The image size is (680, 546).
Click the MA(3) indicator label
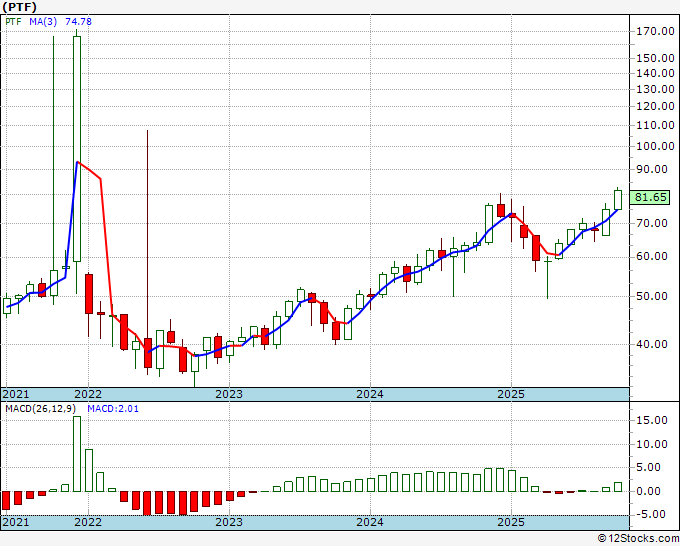pyautogui.click(x=43, y=21)
